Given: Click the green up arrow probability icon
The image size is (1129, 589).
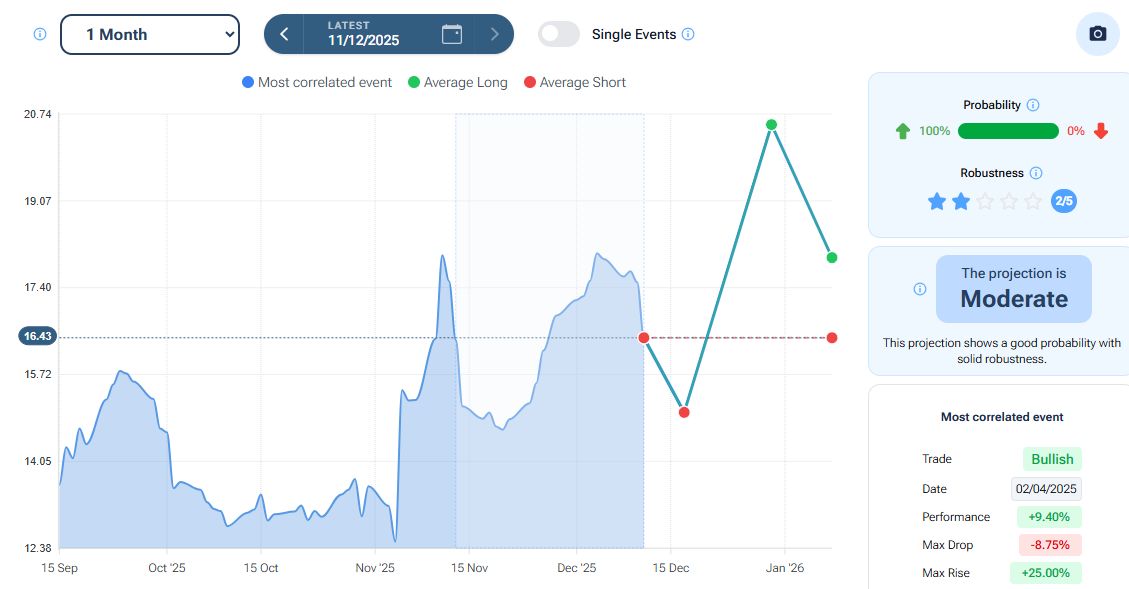Looking at the screenshot, I should [x=903, y=131].
